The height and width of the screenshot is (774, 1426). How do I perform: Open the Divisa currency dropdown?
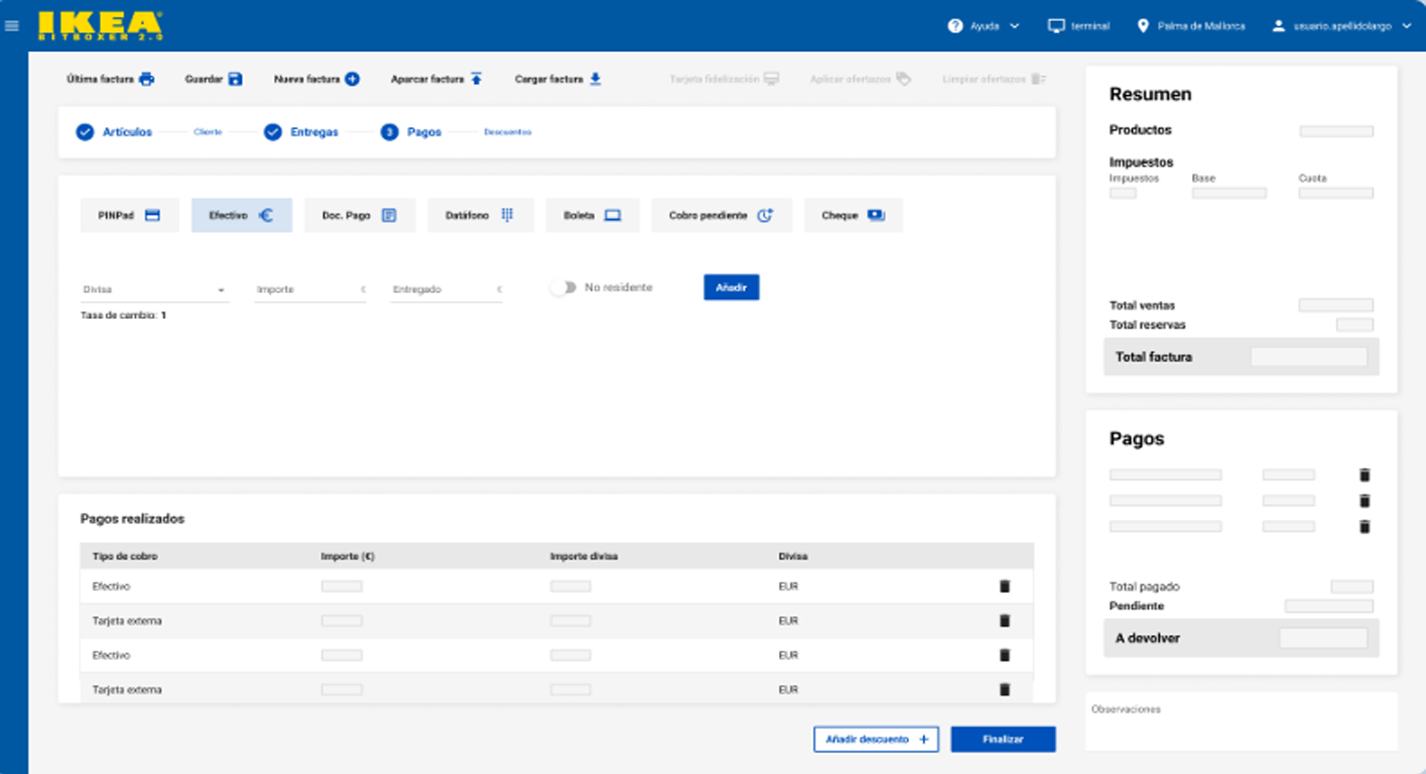pyautogui.click(x=154, y=290)
